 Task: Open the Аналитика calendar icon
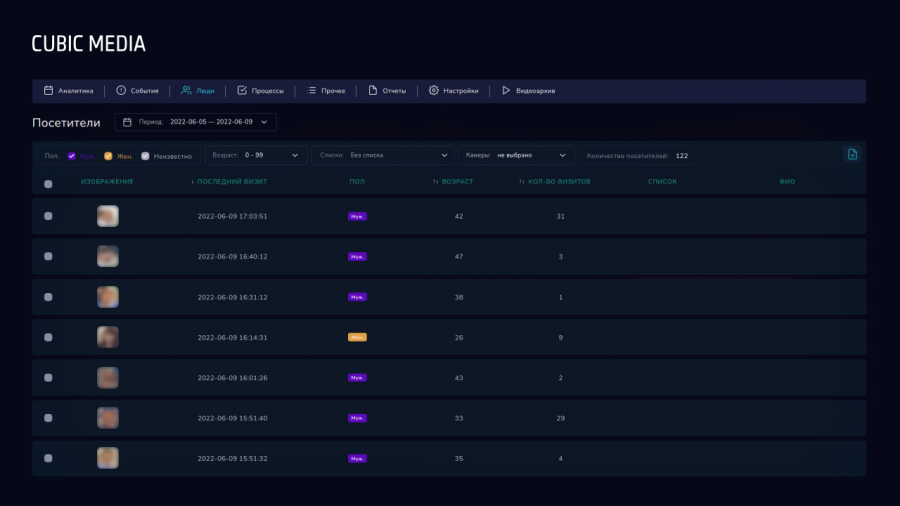click(x=48, y=91)
